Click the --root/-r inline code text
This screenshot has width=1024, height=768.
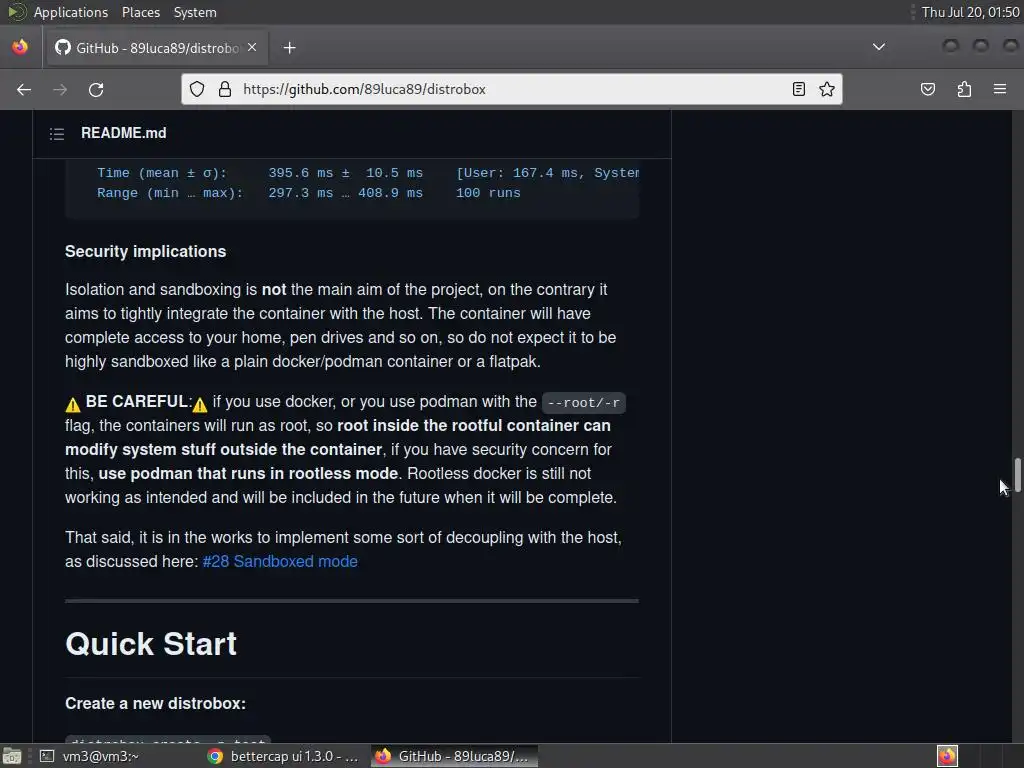click(x=584, y=403)
